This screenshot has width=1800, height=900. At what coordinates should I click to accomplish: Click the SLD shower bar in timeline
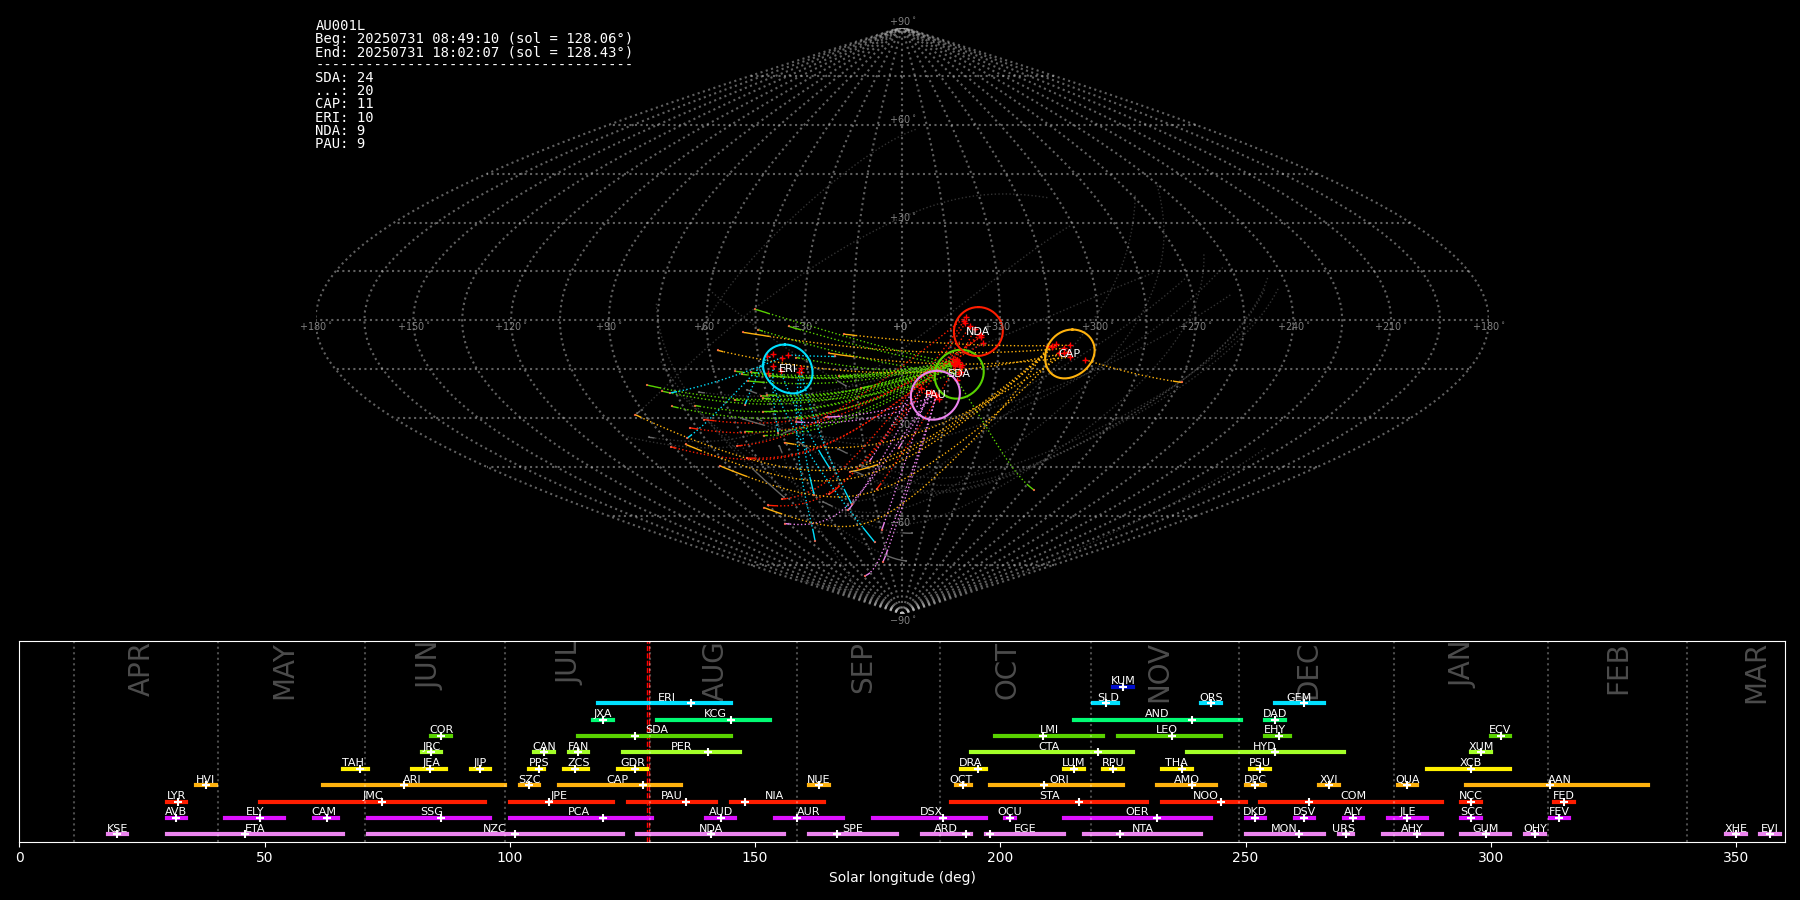pyautogui.click(x=1105, y=703)
